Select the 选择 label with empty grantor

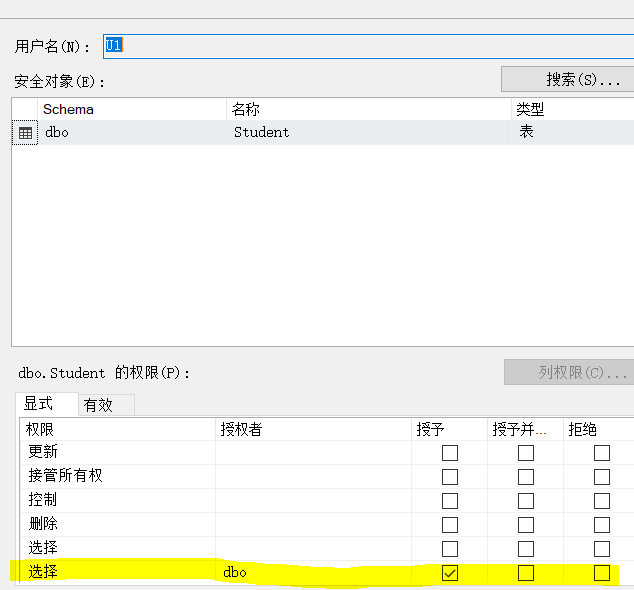43,548
